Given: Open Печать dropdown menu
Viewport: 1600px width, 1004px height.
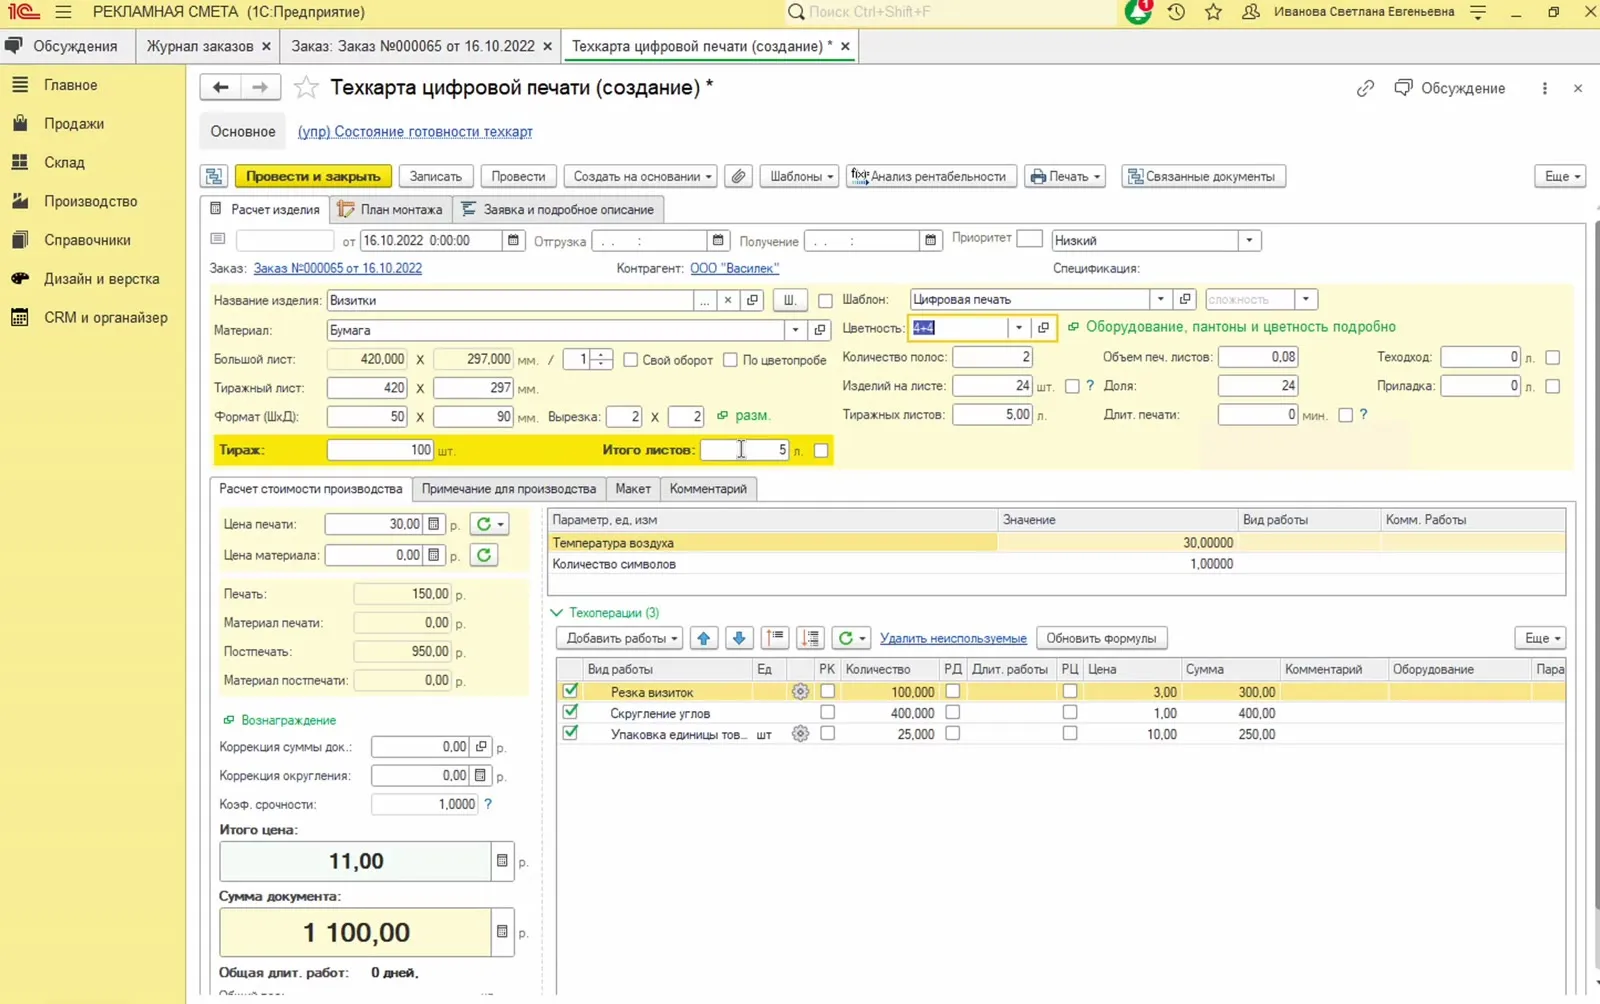Looking at the screenshot, I should pos(1065,176).
